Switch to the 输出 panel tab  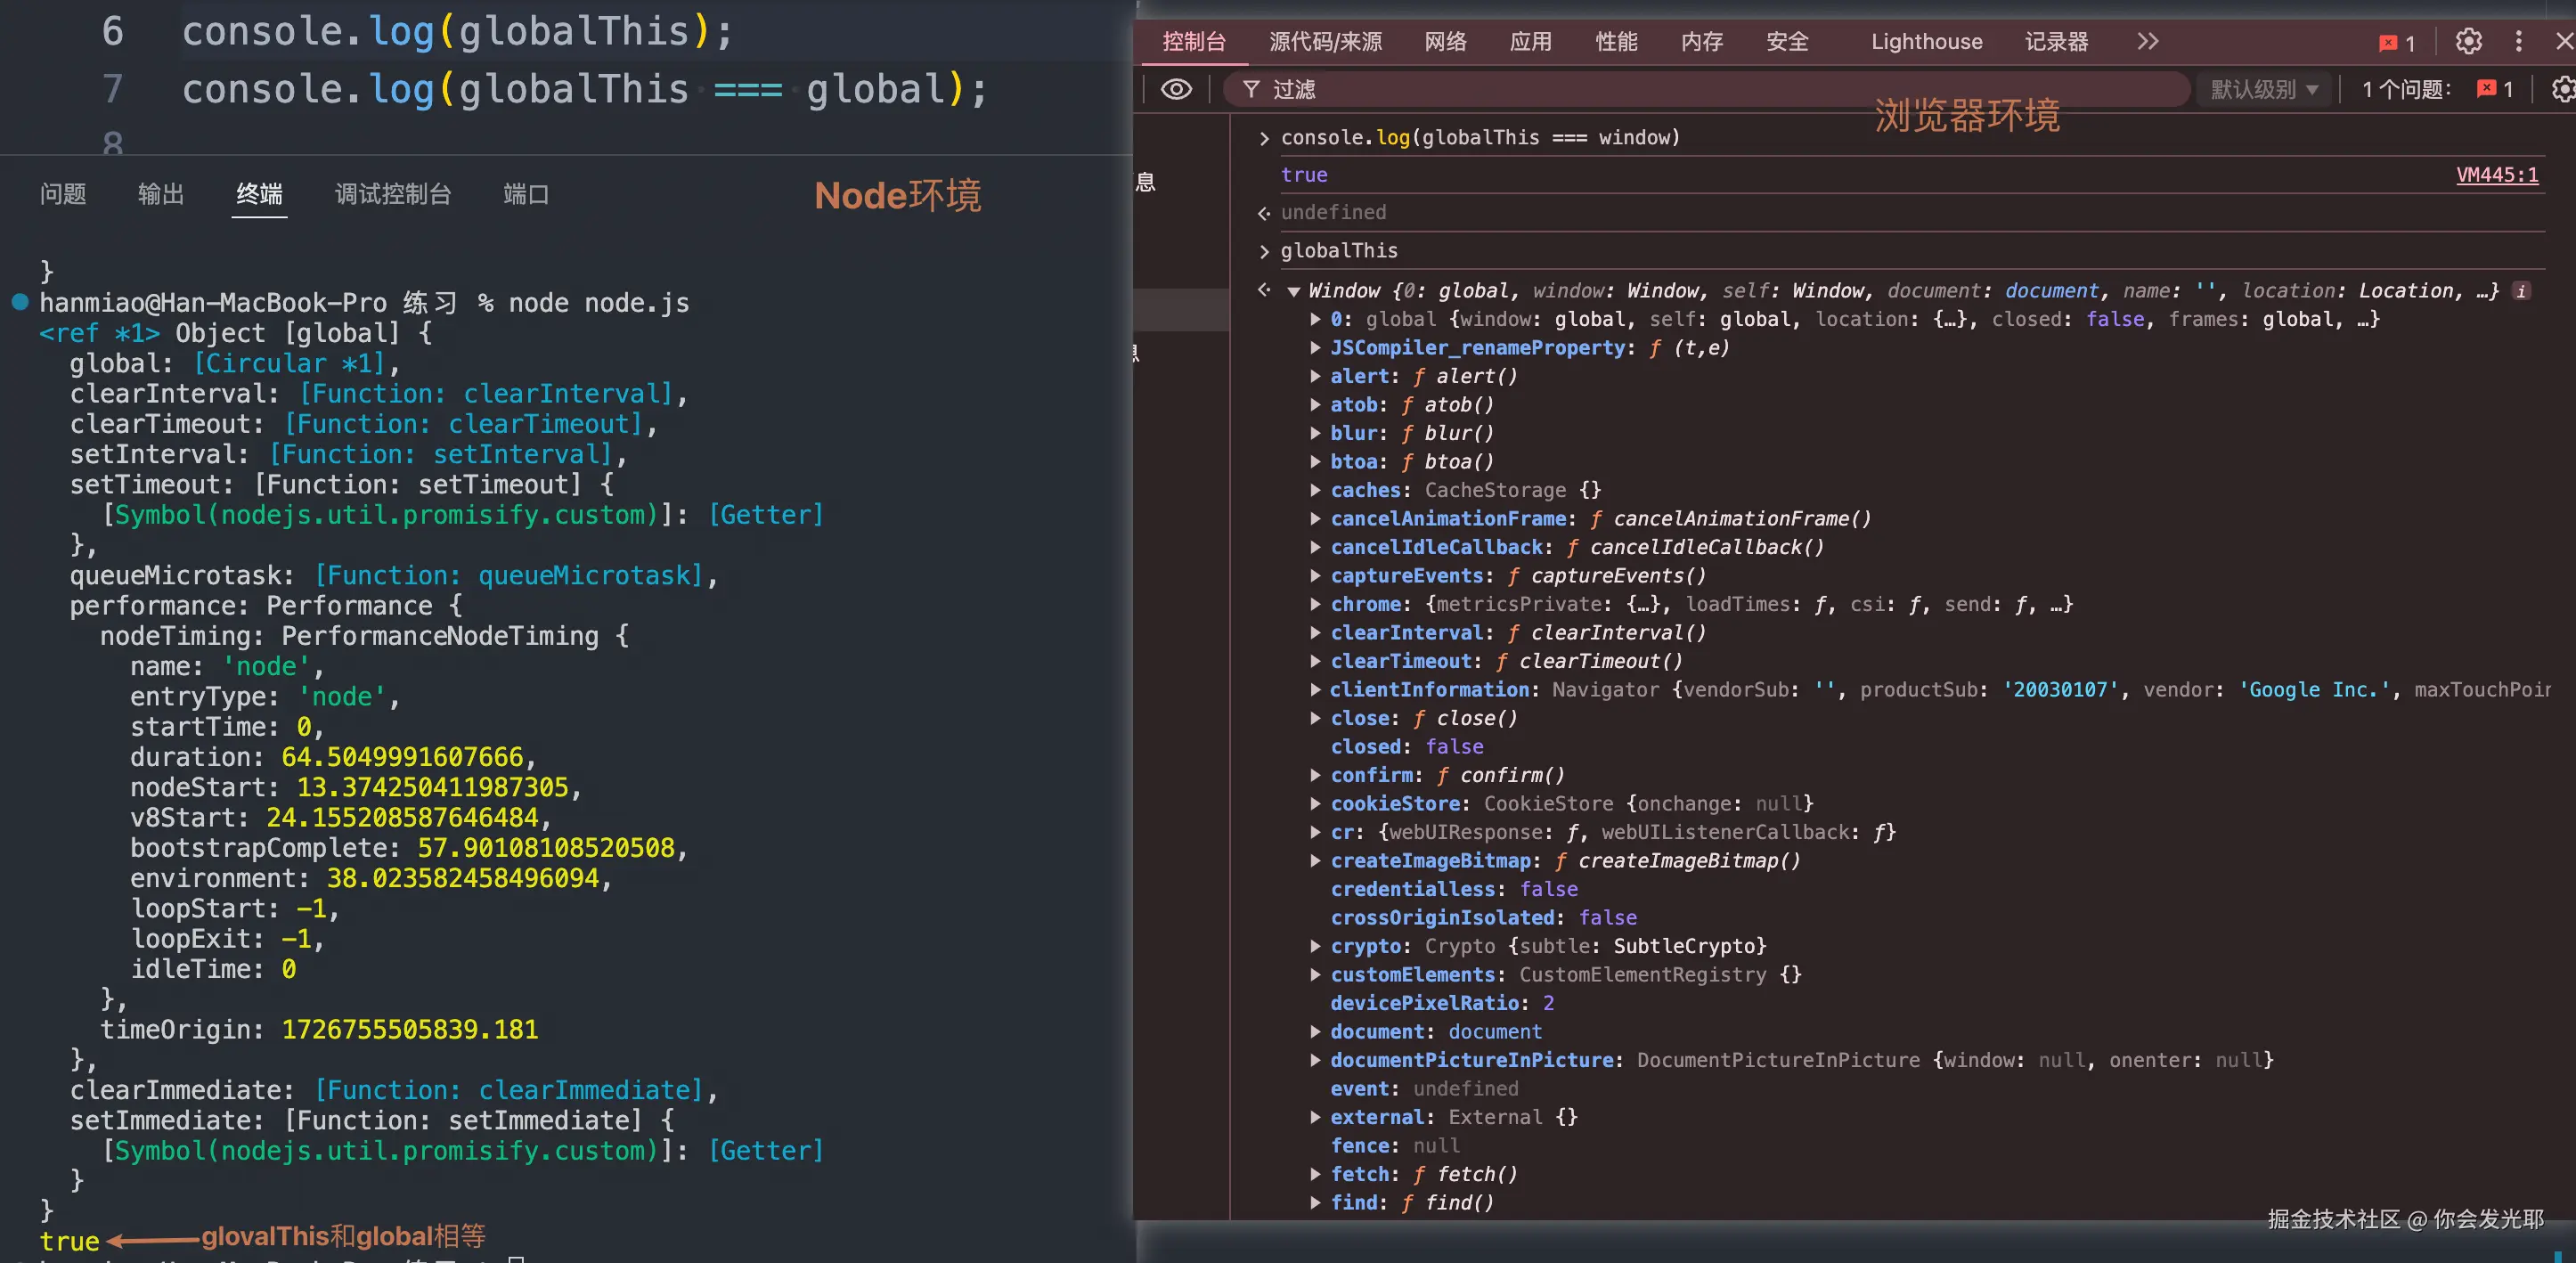tap(160, 194)
